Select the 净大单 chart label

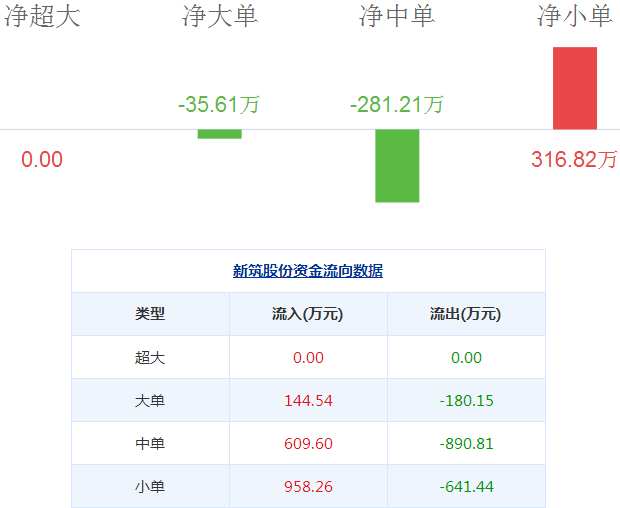point(220,16)
